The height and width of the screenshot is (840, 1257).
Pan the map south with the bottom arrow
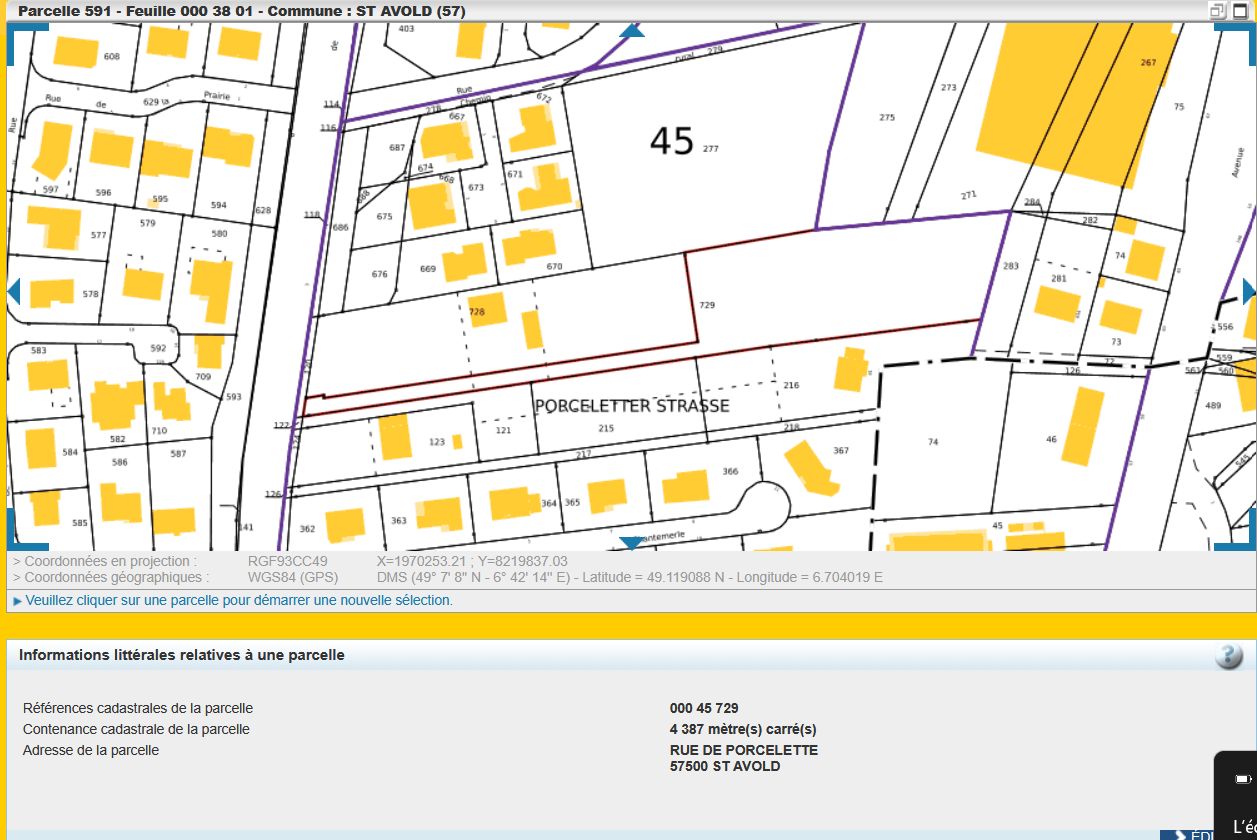[x=631, y=543]
